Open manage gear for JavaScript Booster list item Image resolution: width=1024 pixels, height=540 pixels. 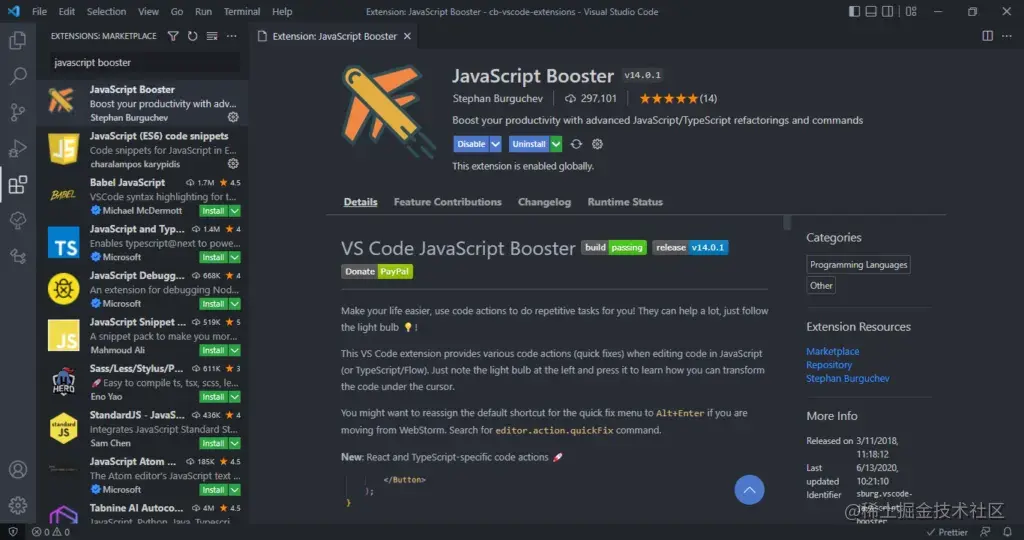(233, 117)
